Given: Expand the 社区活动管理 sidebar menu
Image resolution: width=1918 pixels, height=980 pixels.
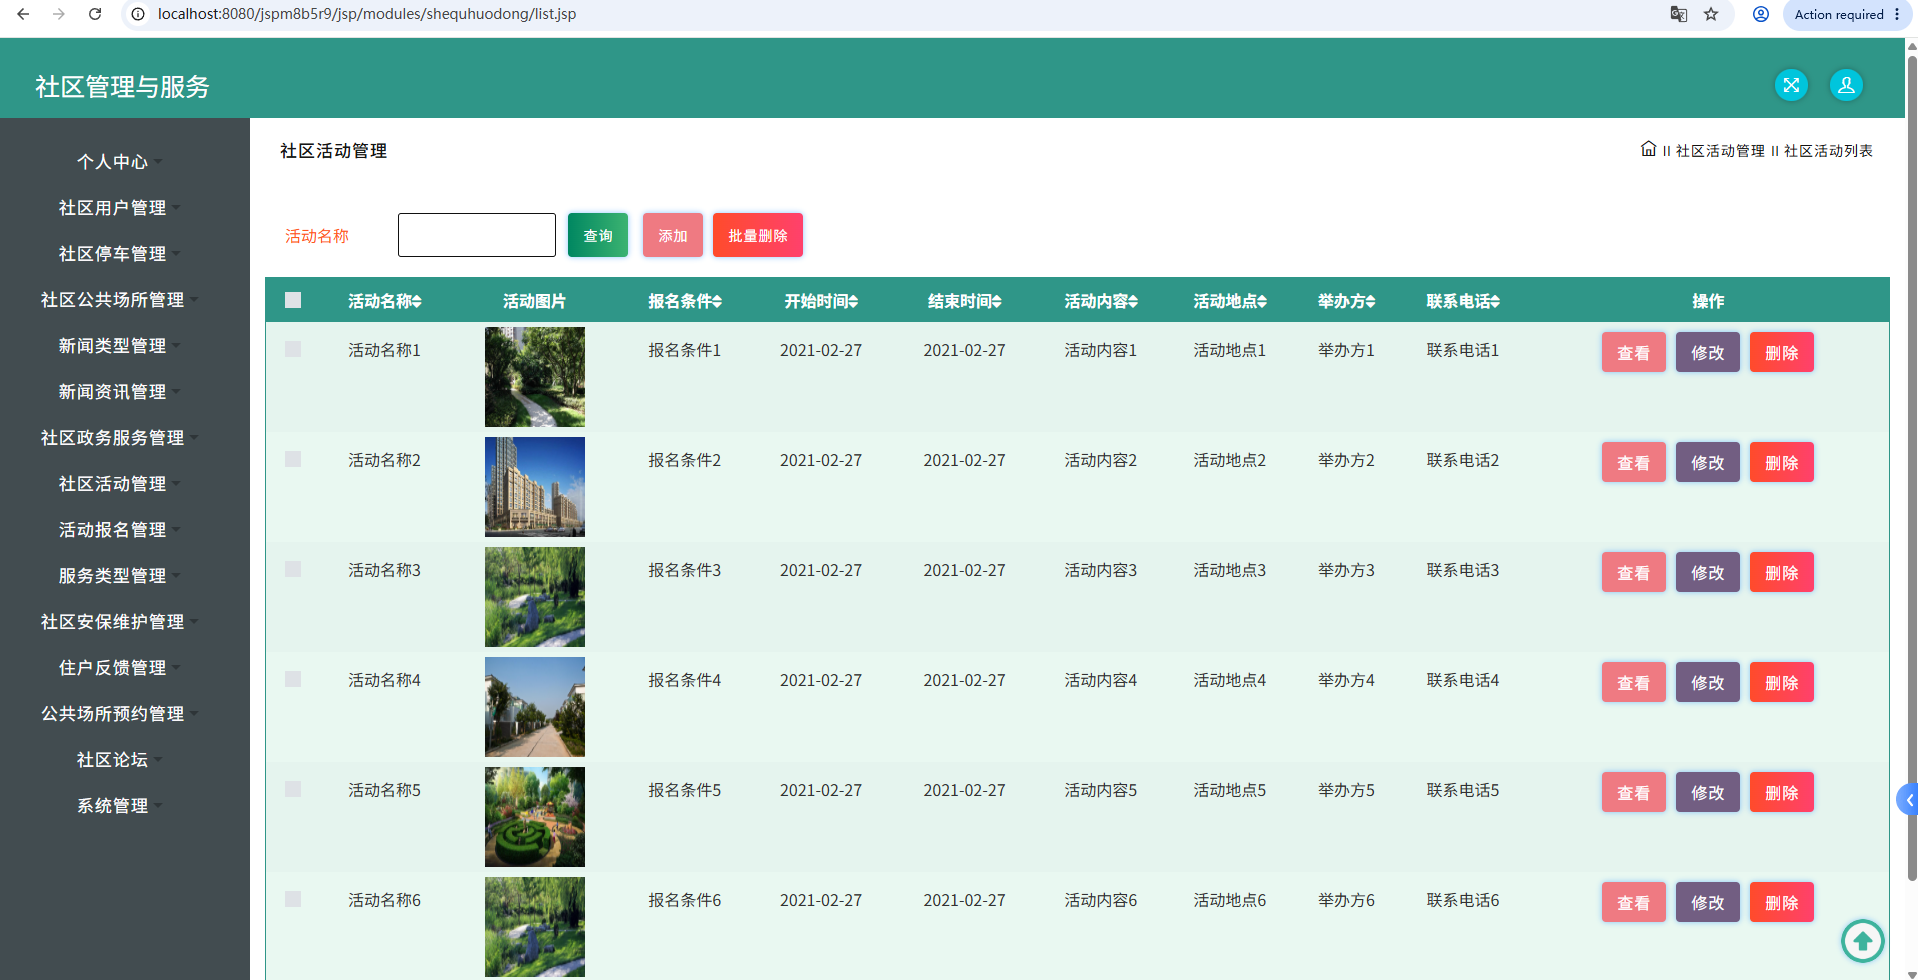Looking at the screenshot, I should tap(119, 484).
